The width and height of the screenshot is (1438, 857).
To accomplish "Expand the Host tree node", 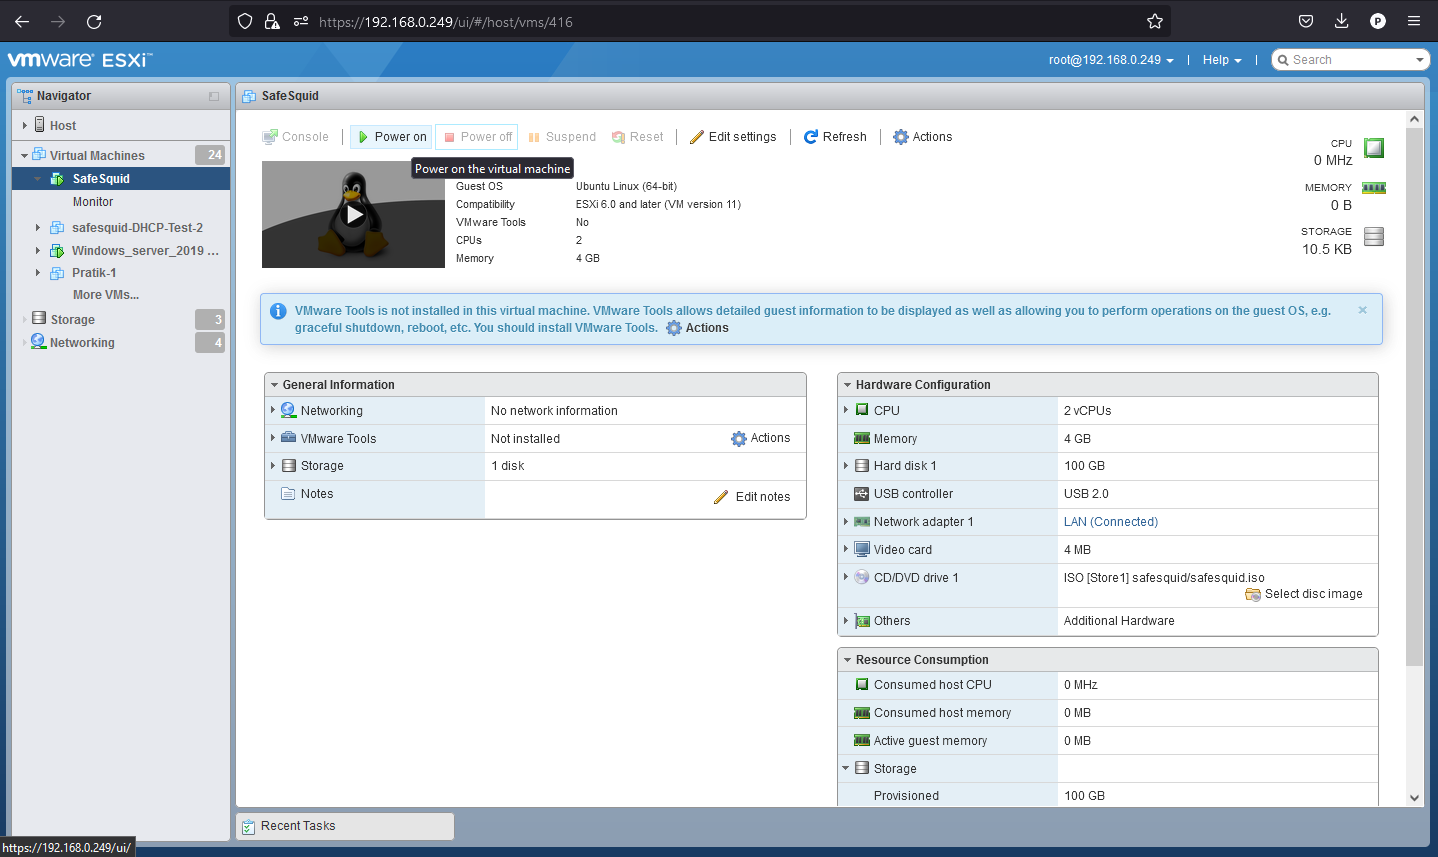I will [x=25, y=125].
